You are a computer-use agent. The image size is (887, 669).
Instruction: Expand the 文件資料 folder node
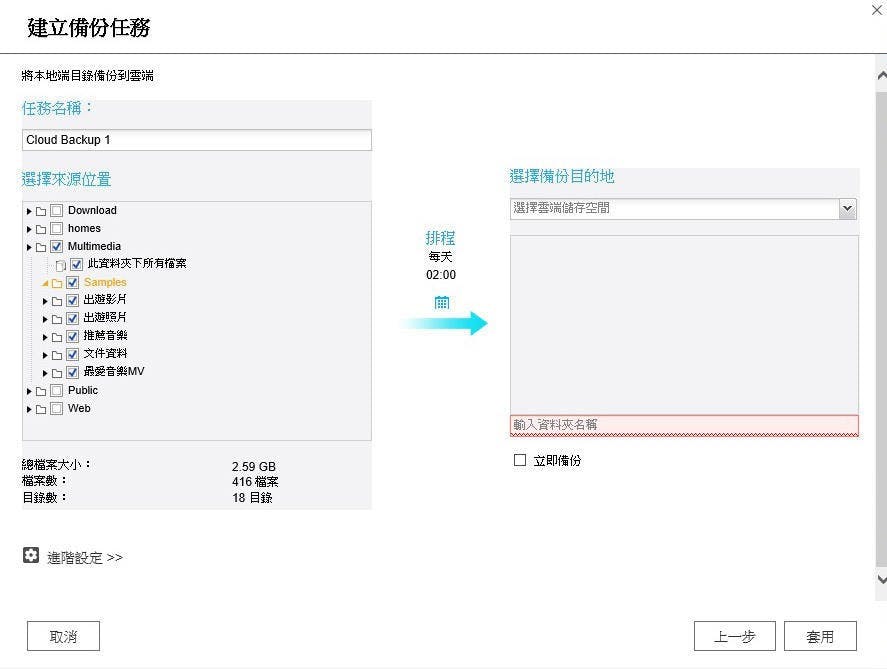(45, 356)
